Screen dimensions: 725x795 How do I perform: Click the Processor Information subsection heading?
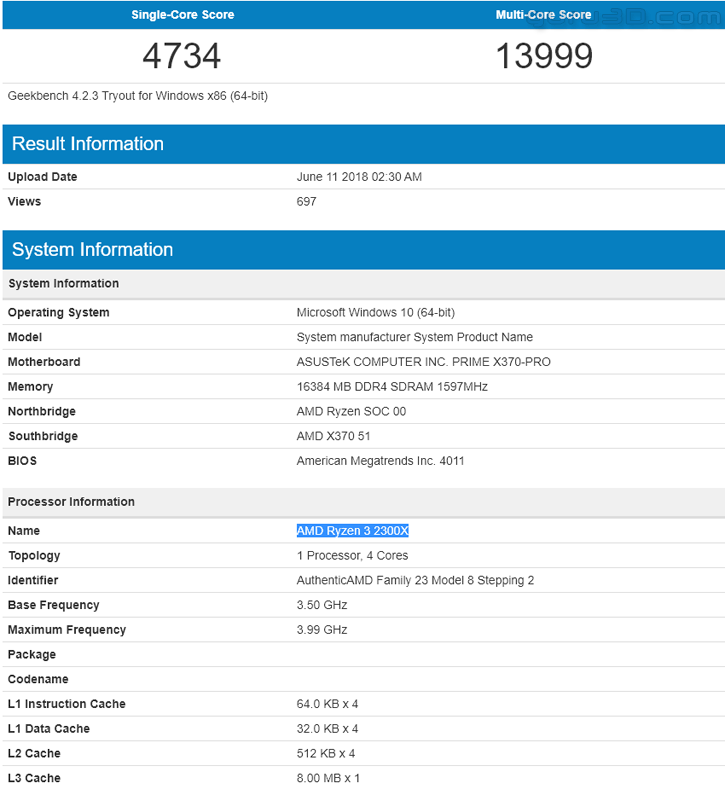coord(71,502)
